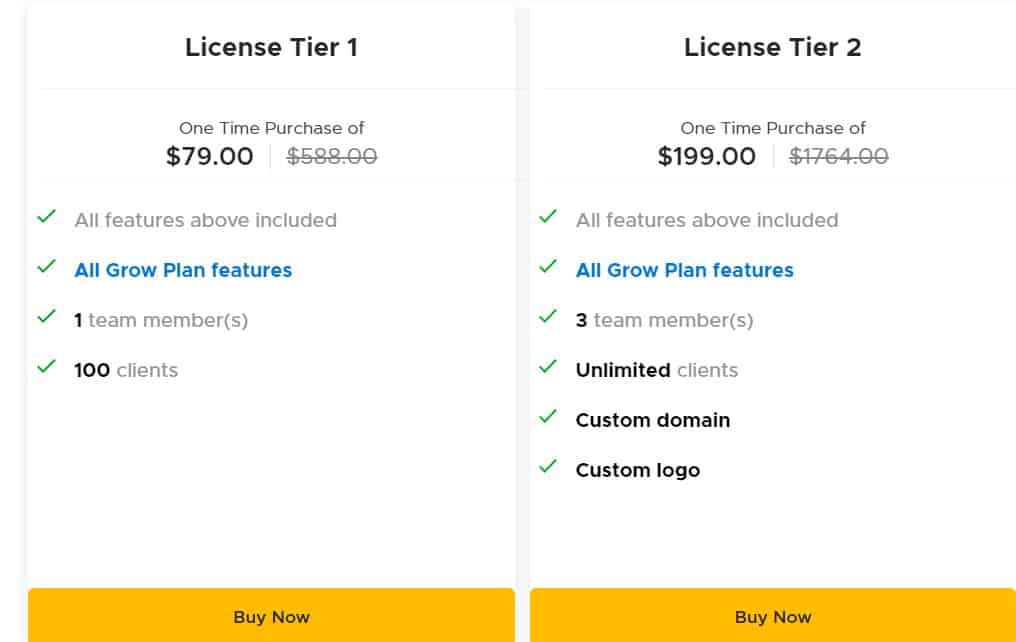Screen dimensions: 1016x642
Task: Click Buy Now under License Tier 1
Action: (x=271, y=617)
